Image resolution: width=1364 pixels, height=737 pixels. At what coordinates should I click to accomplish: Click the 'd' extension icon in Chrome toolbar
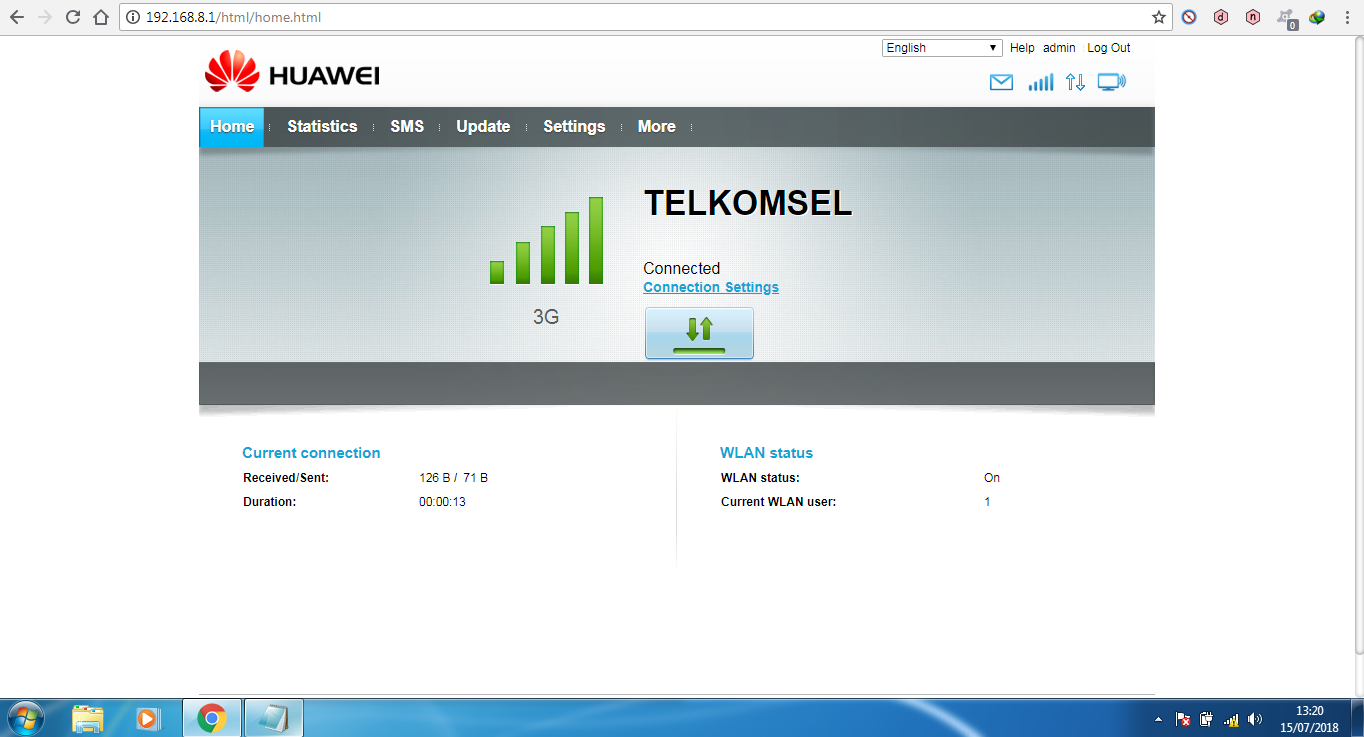coord(1221,17)
